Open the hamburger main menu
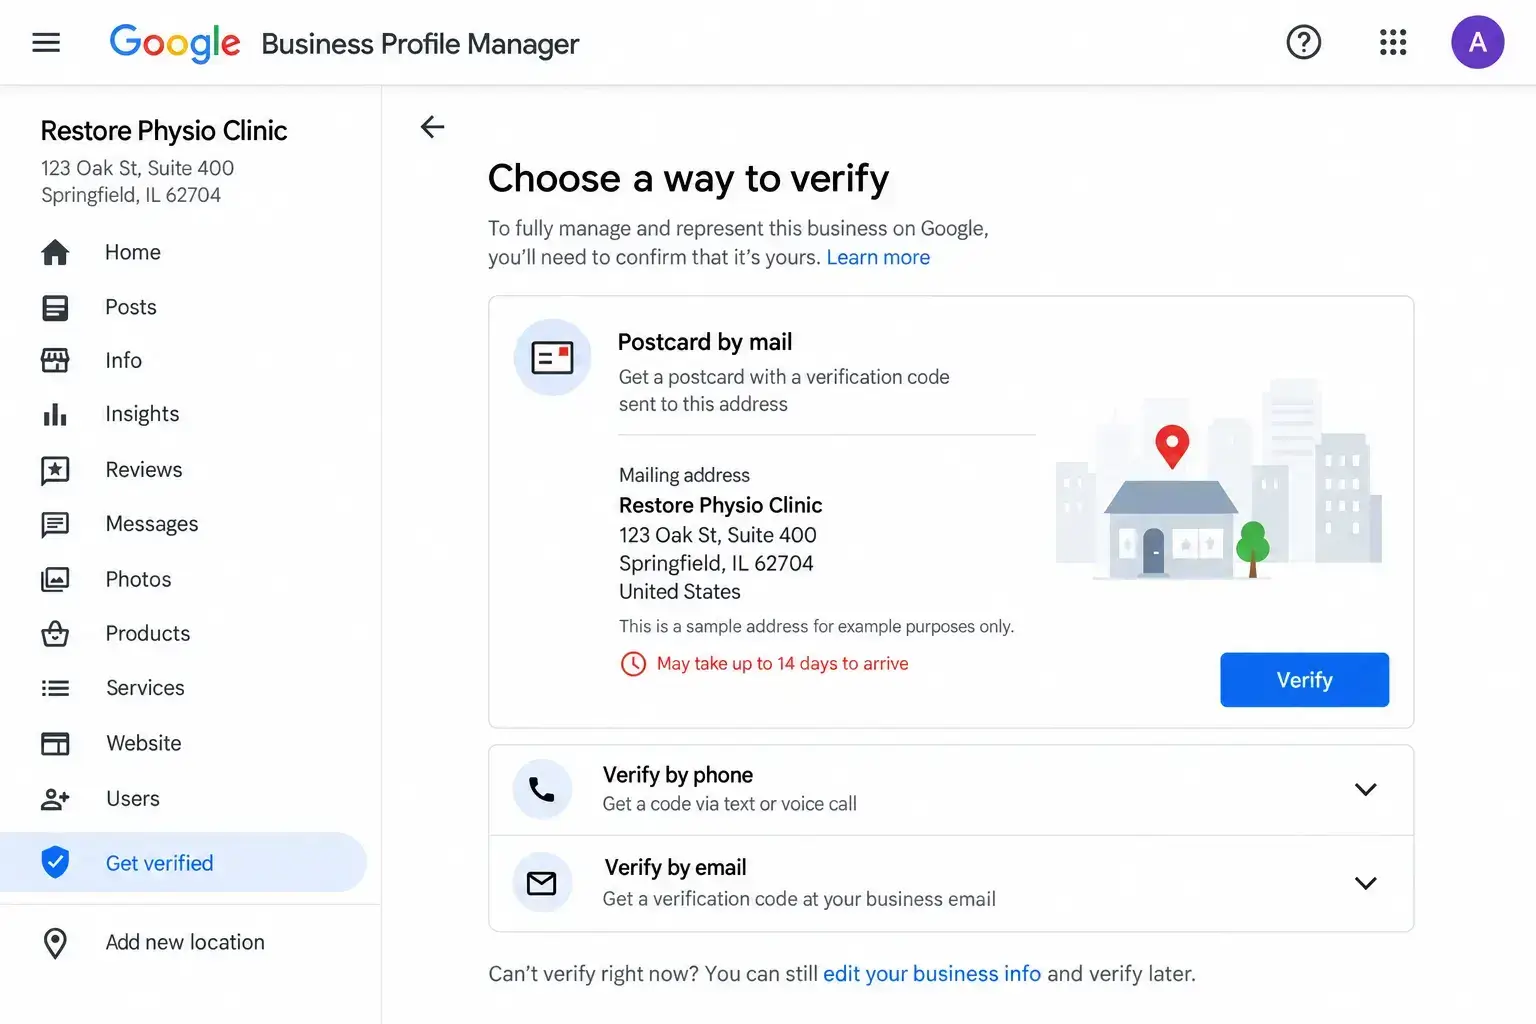The image size is (1536, 1024). pos(46,42)
